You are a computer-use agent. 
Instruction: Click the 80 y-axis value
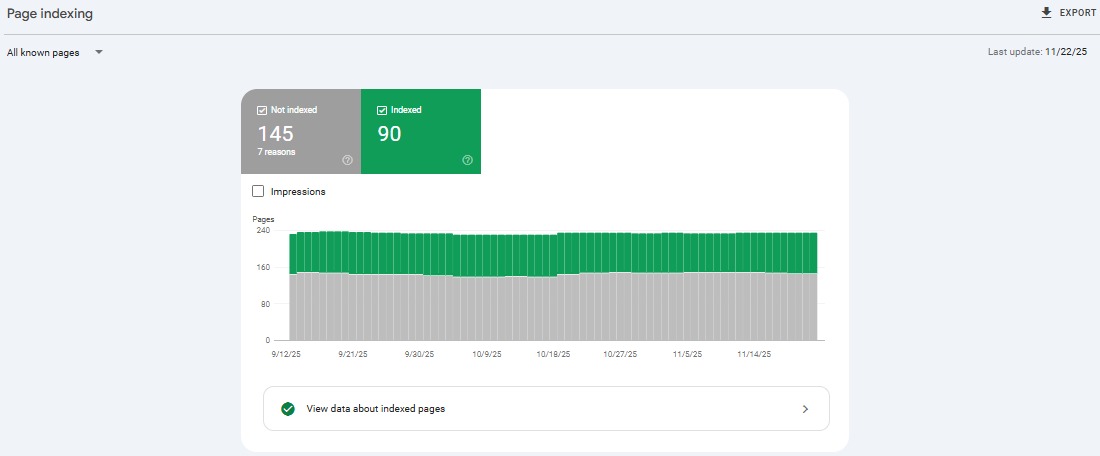(265, 304)
